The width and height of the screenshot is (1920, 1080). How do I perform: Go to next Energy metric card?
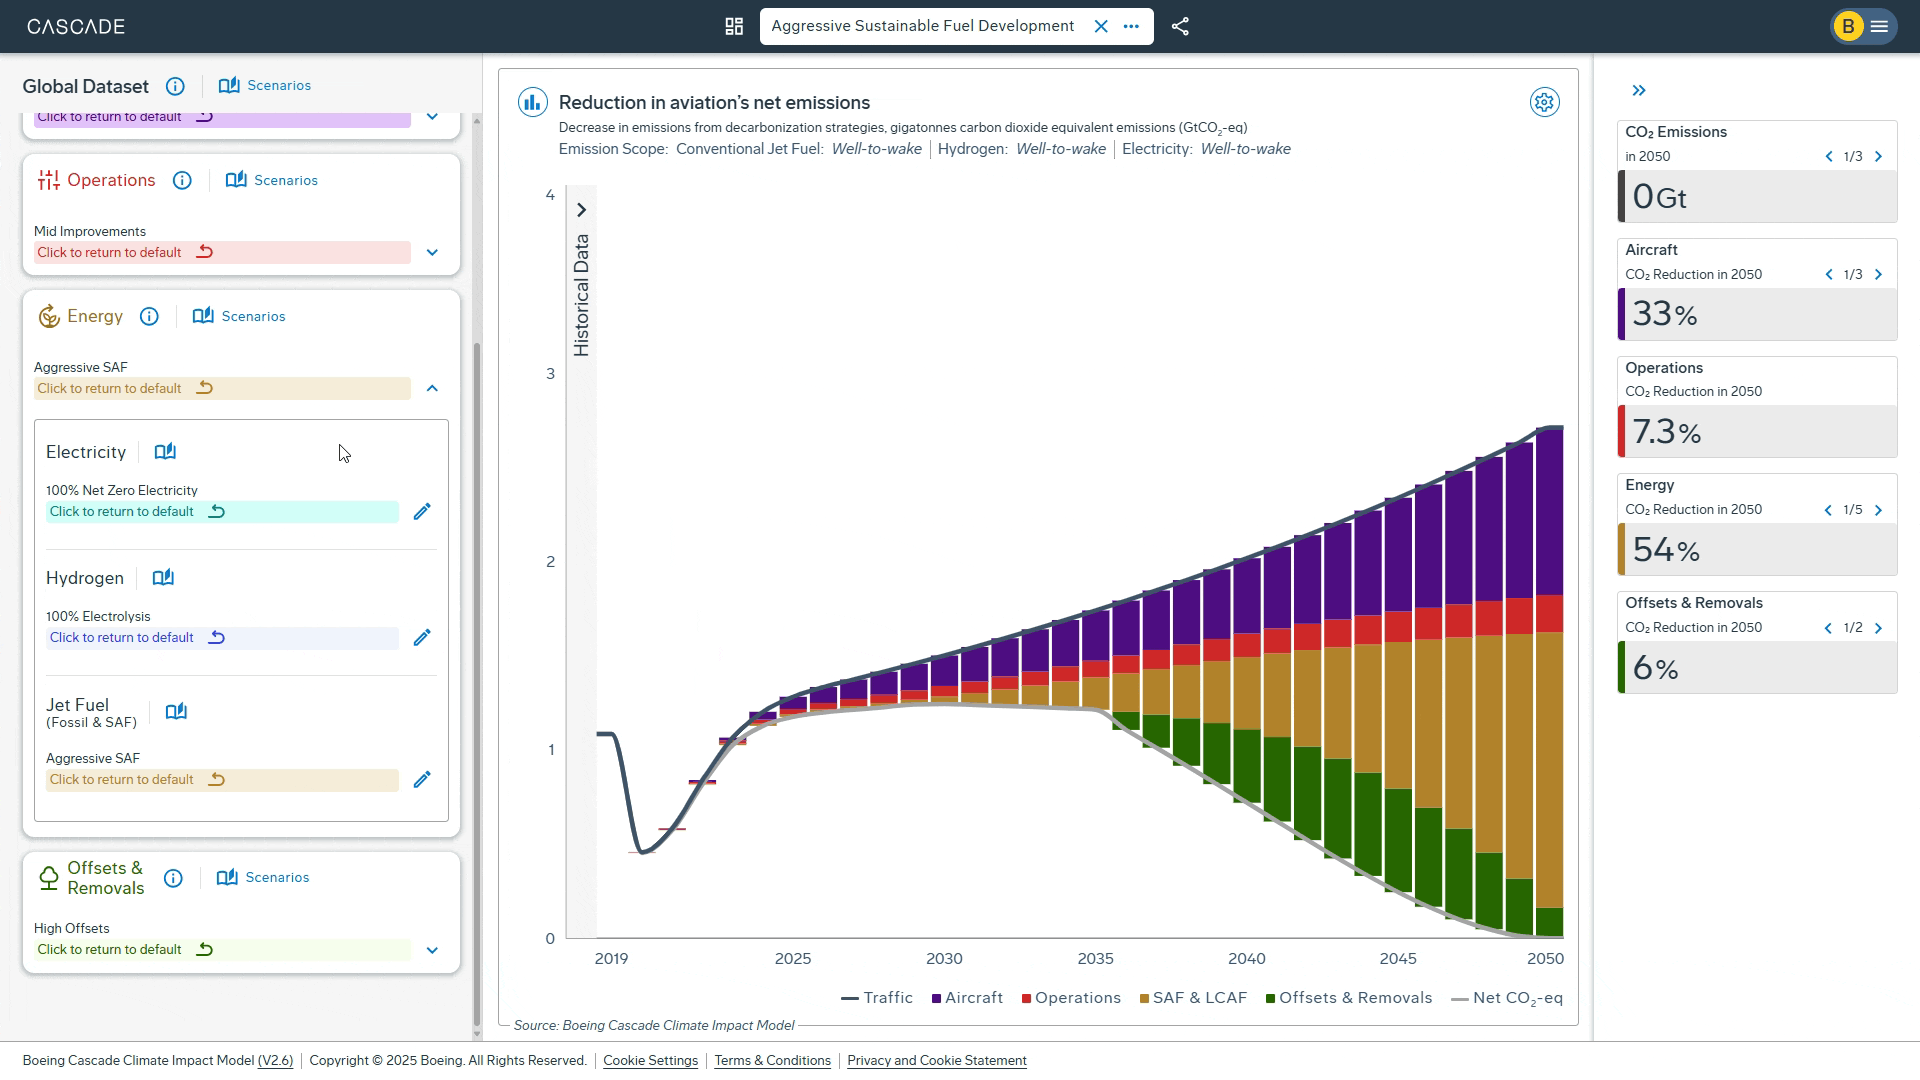point(1878,510)
